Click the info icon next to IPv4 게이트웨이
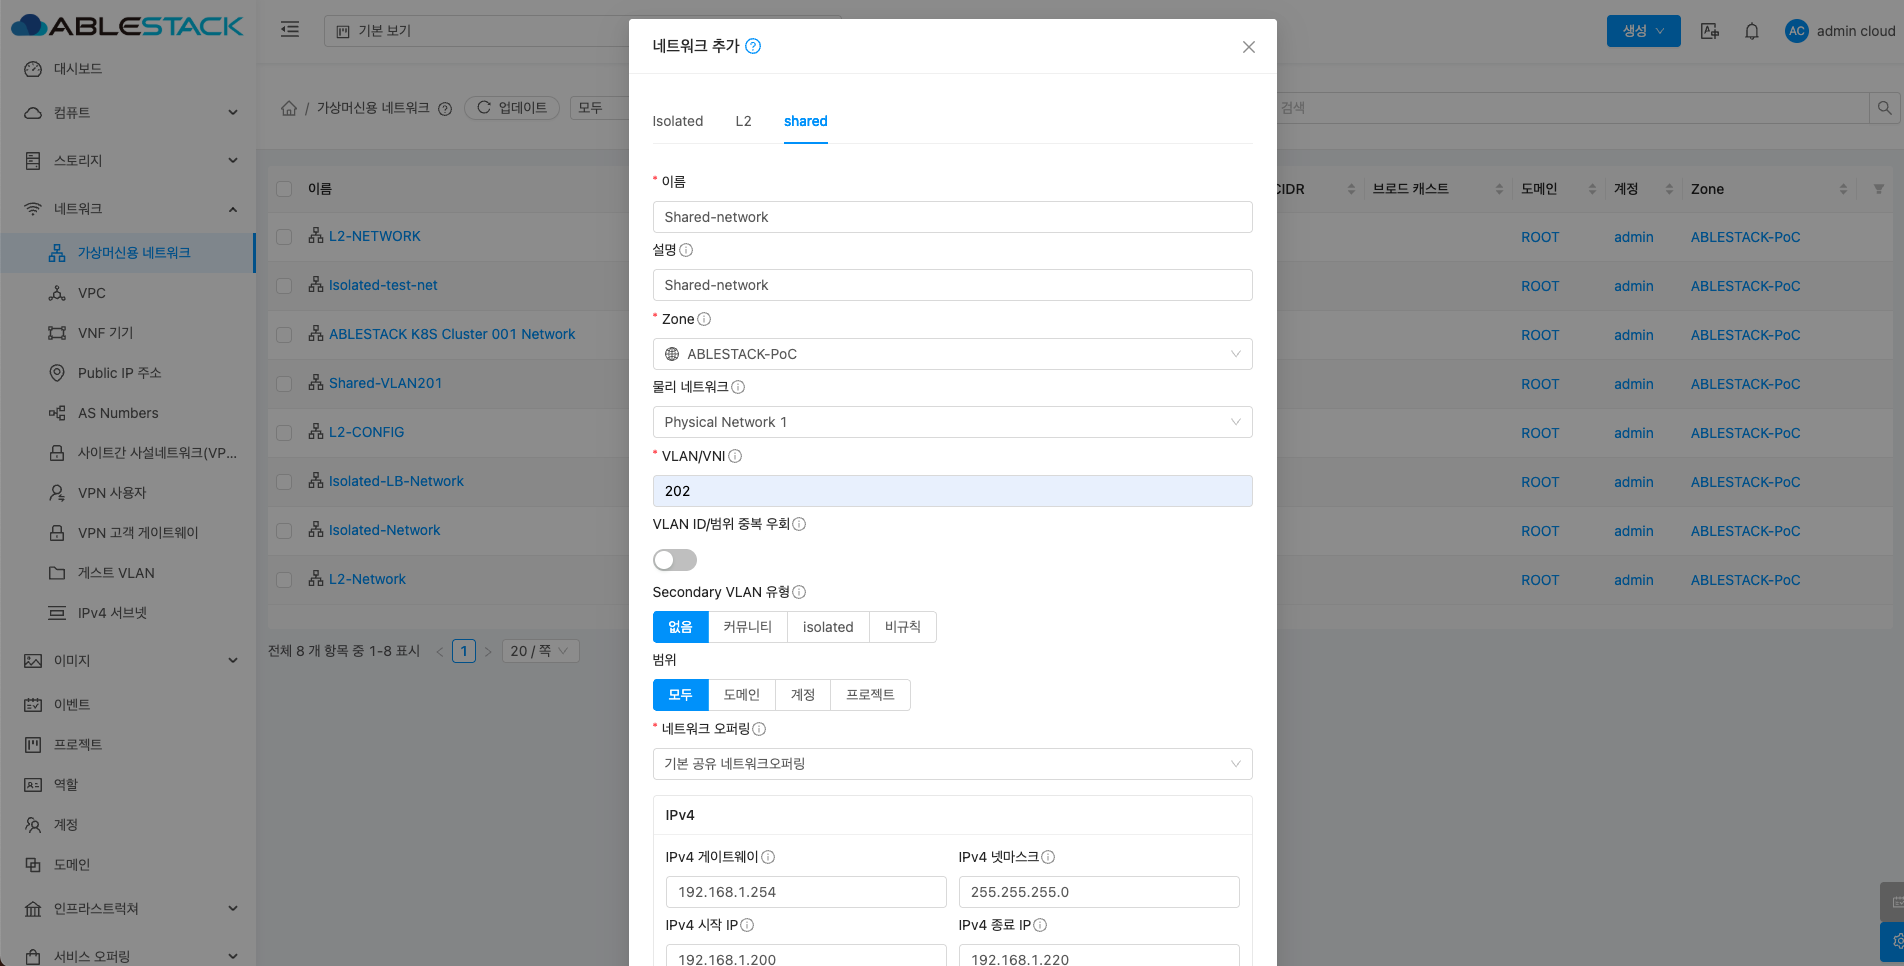This screenshot has width=1904, height=966. tap(768, 857)
